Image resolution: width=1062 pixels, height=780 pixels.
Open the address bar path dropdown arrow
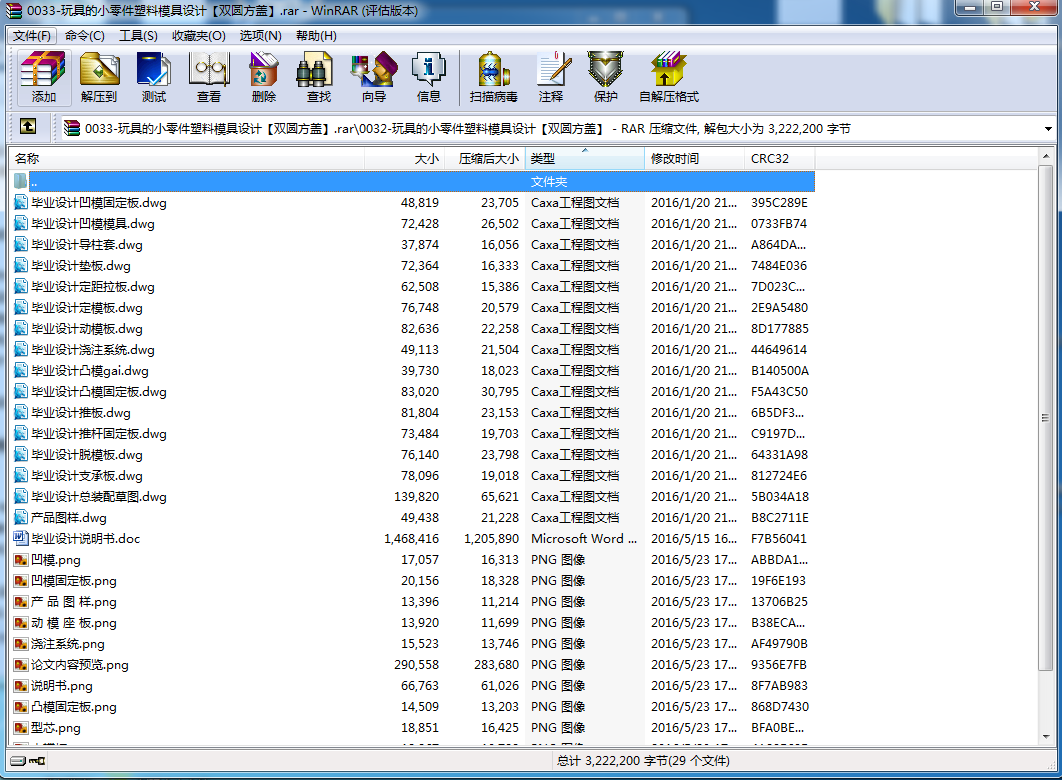point(1048,129)
